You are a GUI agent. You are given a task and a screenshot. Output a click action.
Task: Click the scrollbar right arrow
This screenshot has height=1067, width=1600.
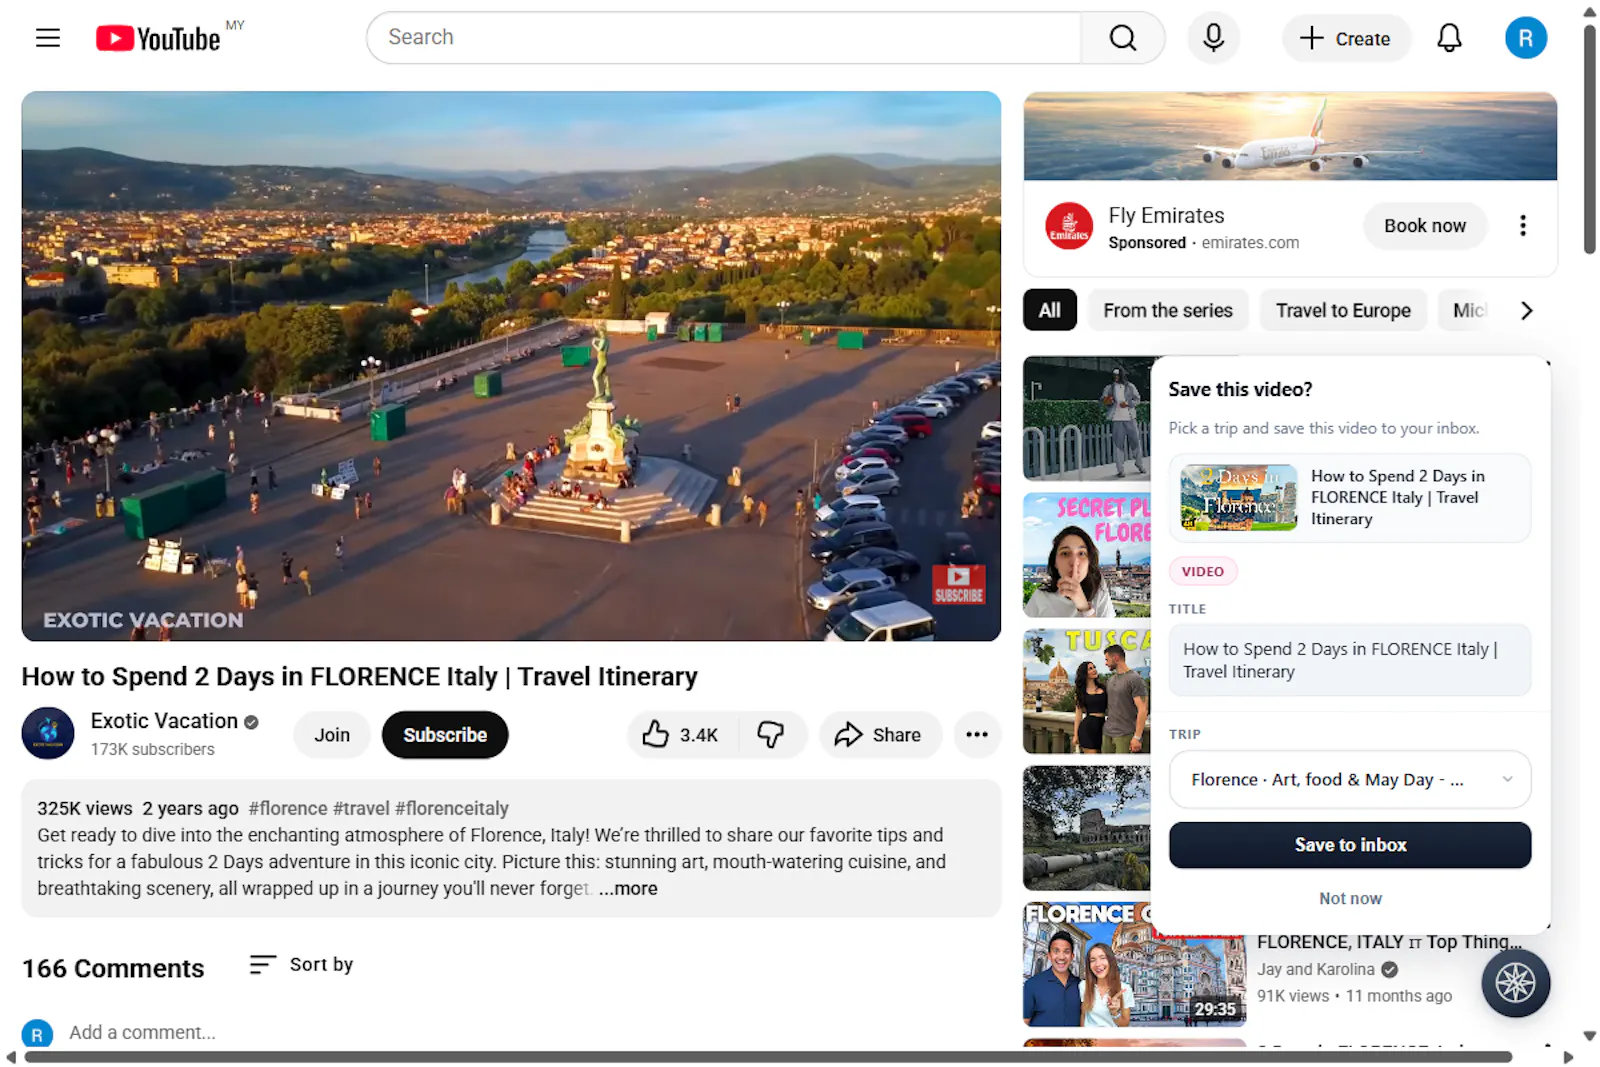[1568, 1057]
